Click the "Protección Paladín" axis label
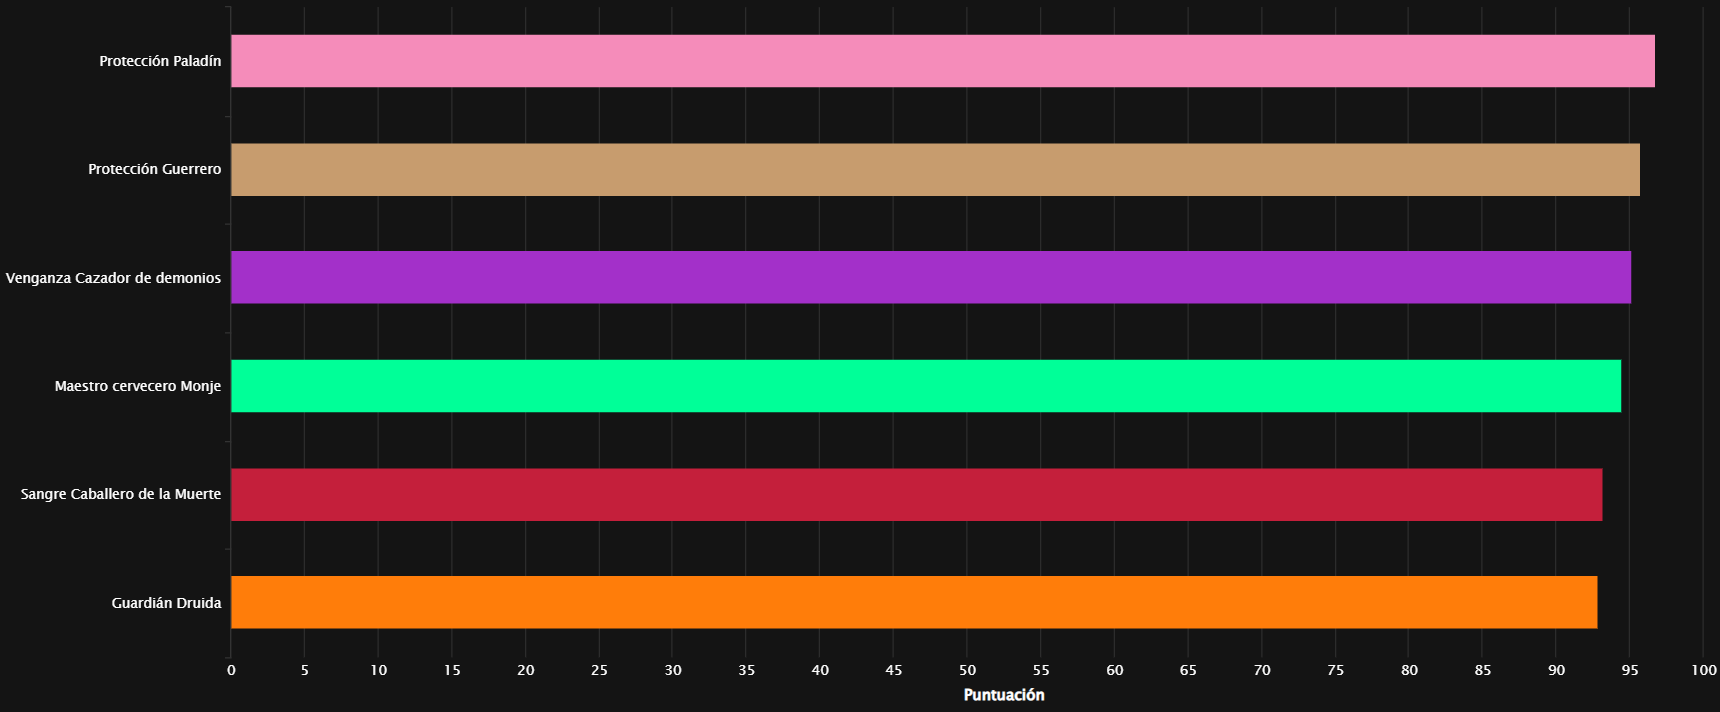Image resolution: width=1720 pixels, height=712 pixels. click(x=160, y=61)
